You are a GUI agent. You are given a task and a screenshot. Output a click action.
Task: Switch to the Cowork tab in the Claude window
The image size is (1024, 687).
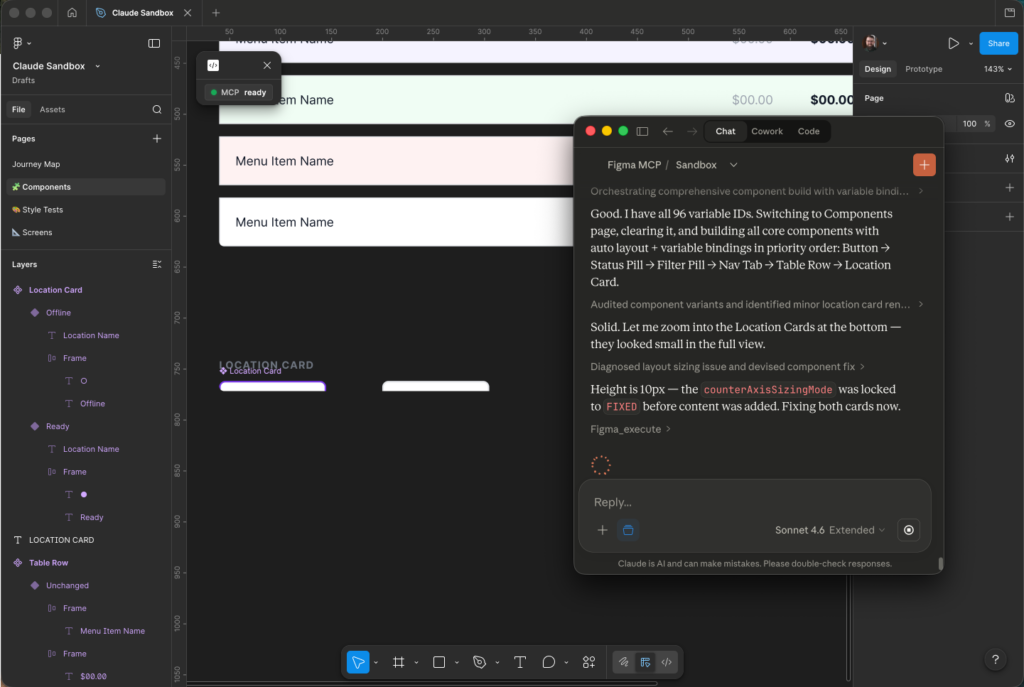[x=767, y=130]
